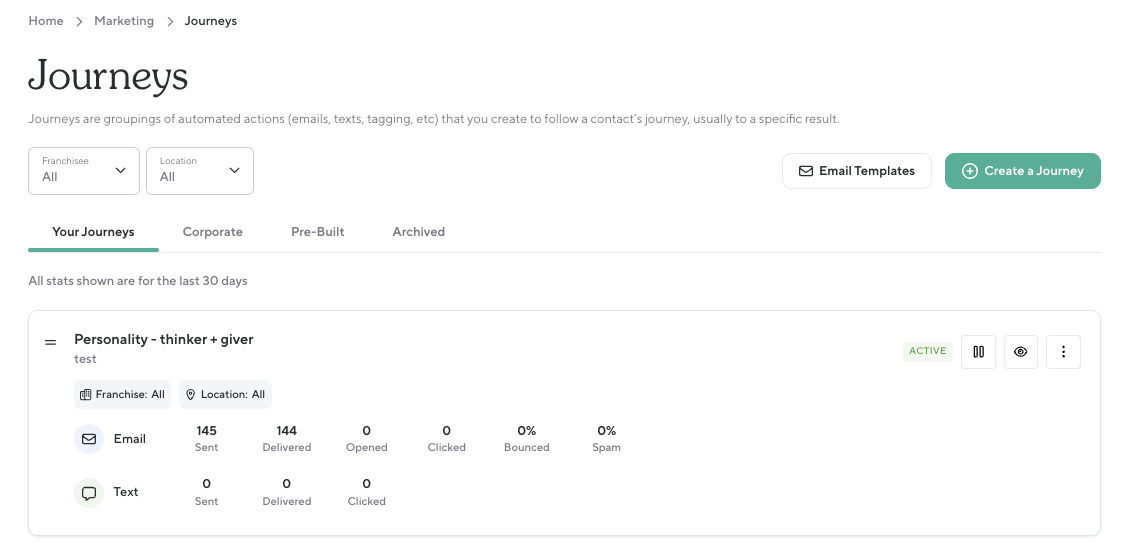Go to Home in the breadcrumb
Viewport: 1126px width, 550px height.
46,21
